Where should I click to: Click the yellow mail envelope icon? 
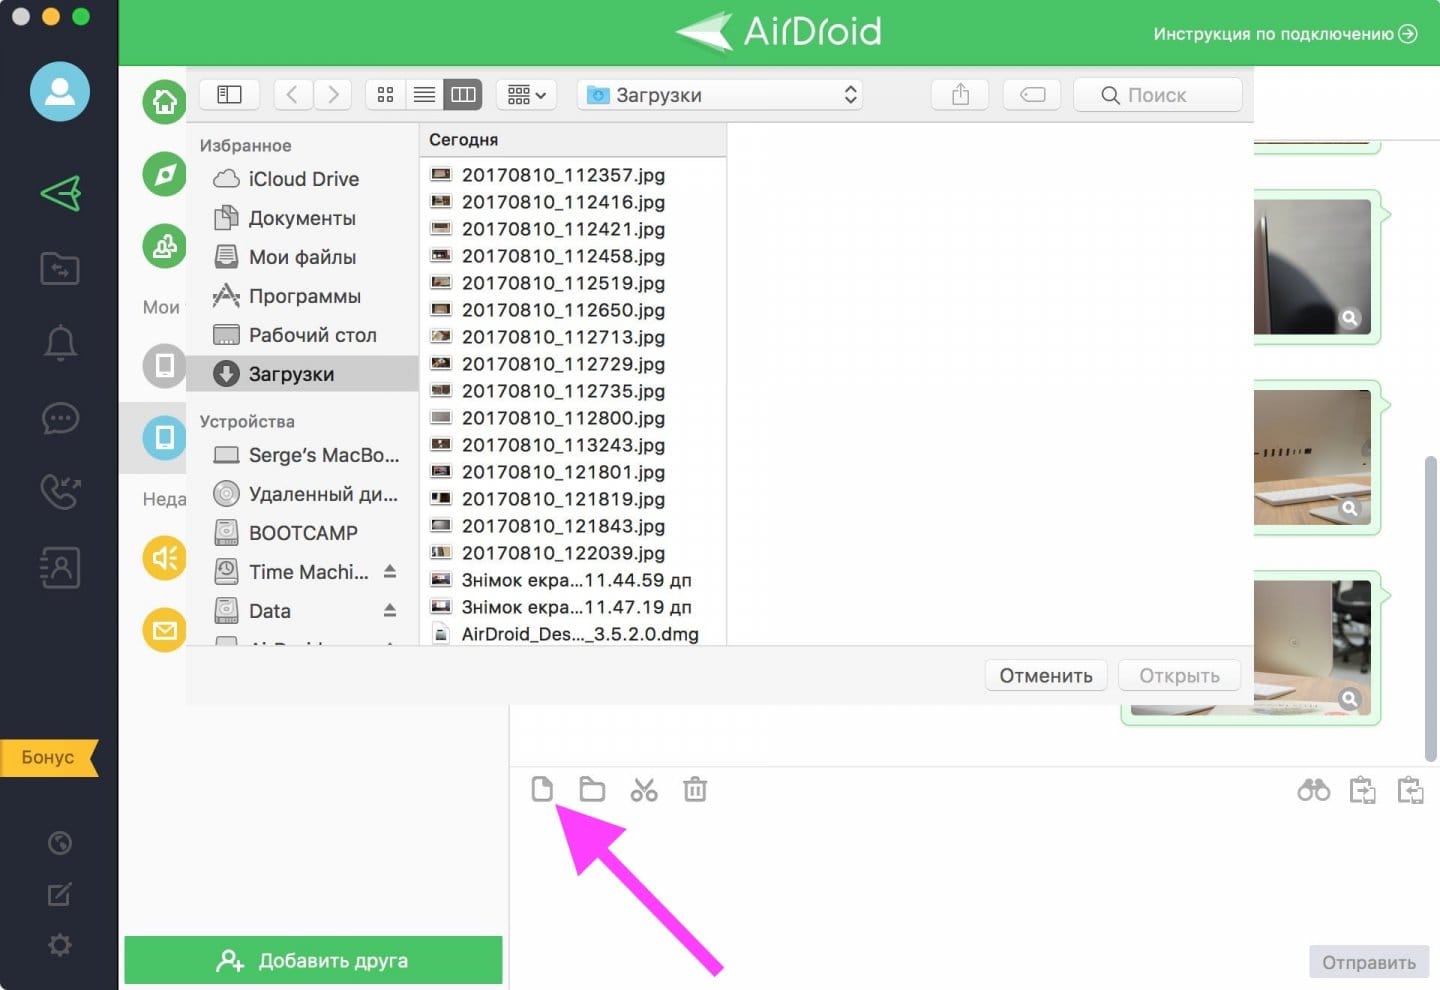[x=165, y=630]
